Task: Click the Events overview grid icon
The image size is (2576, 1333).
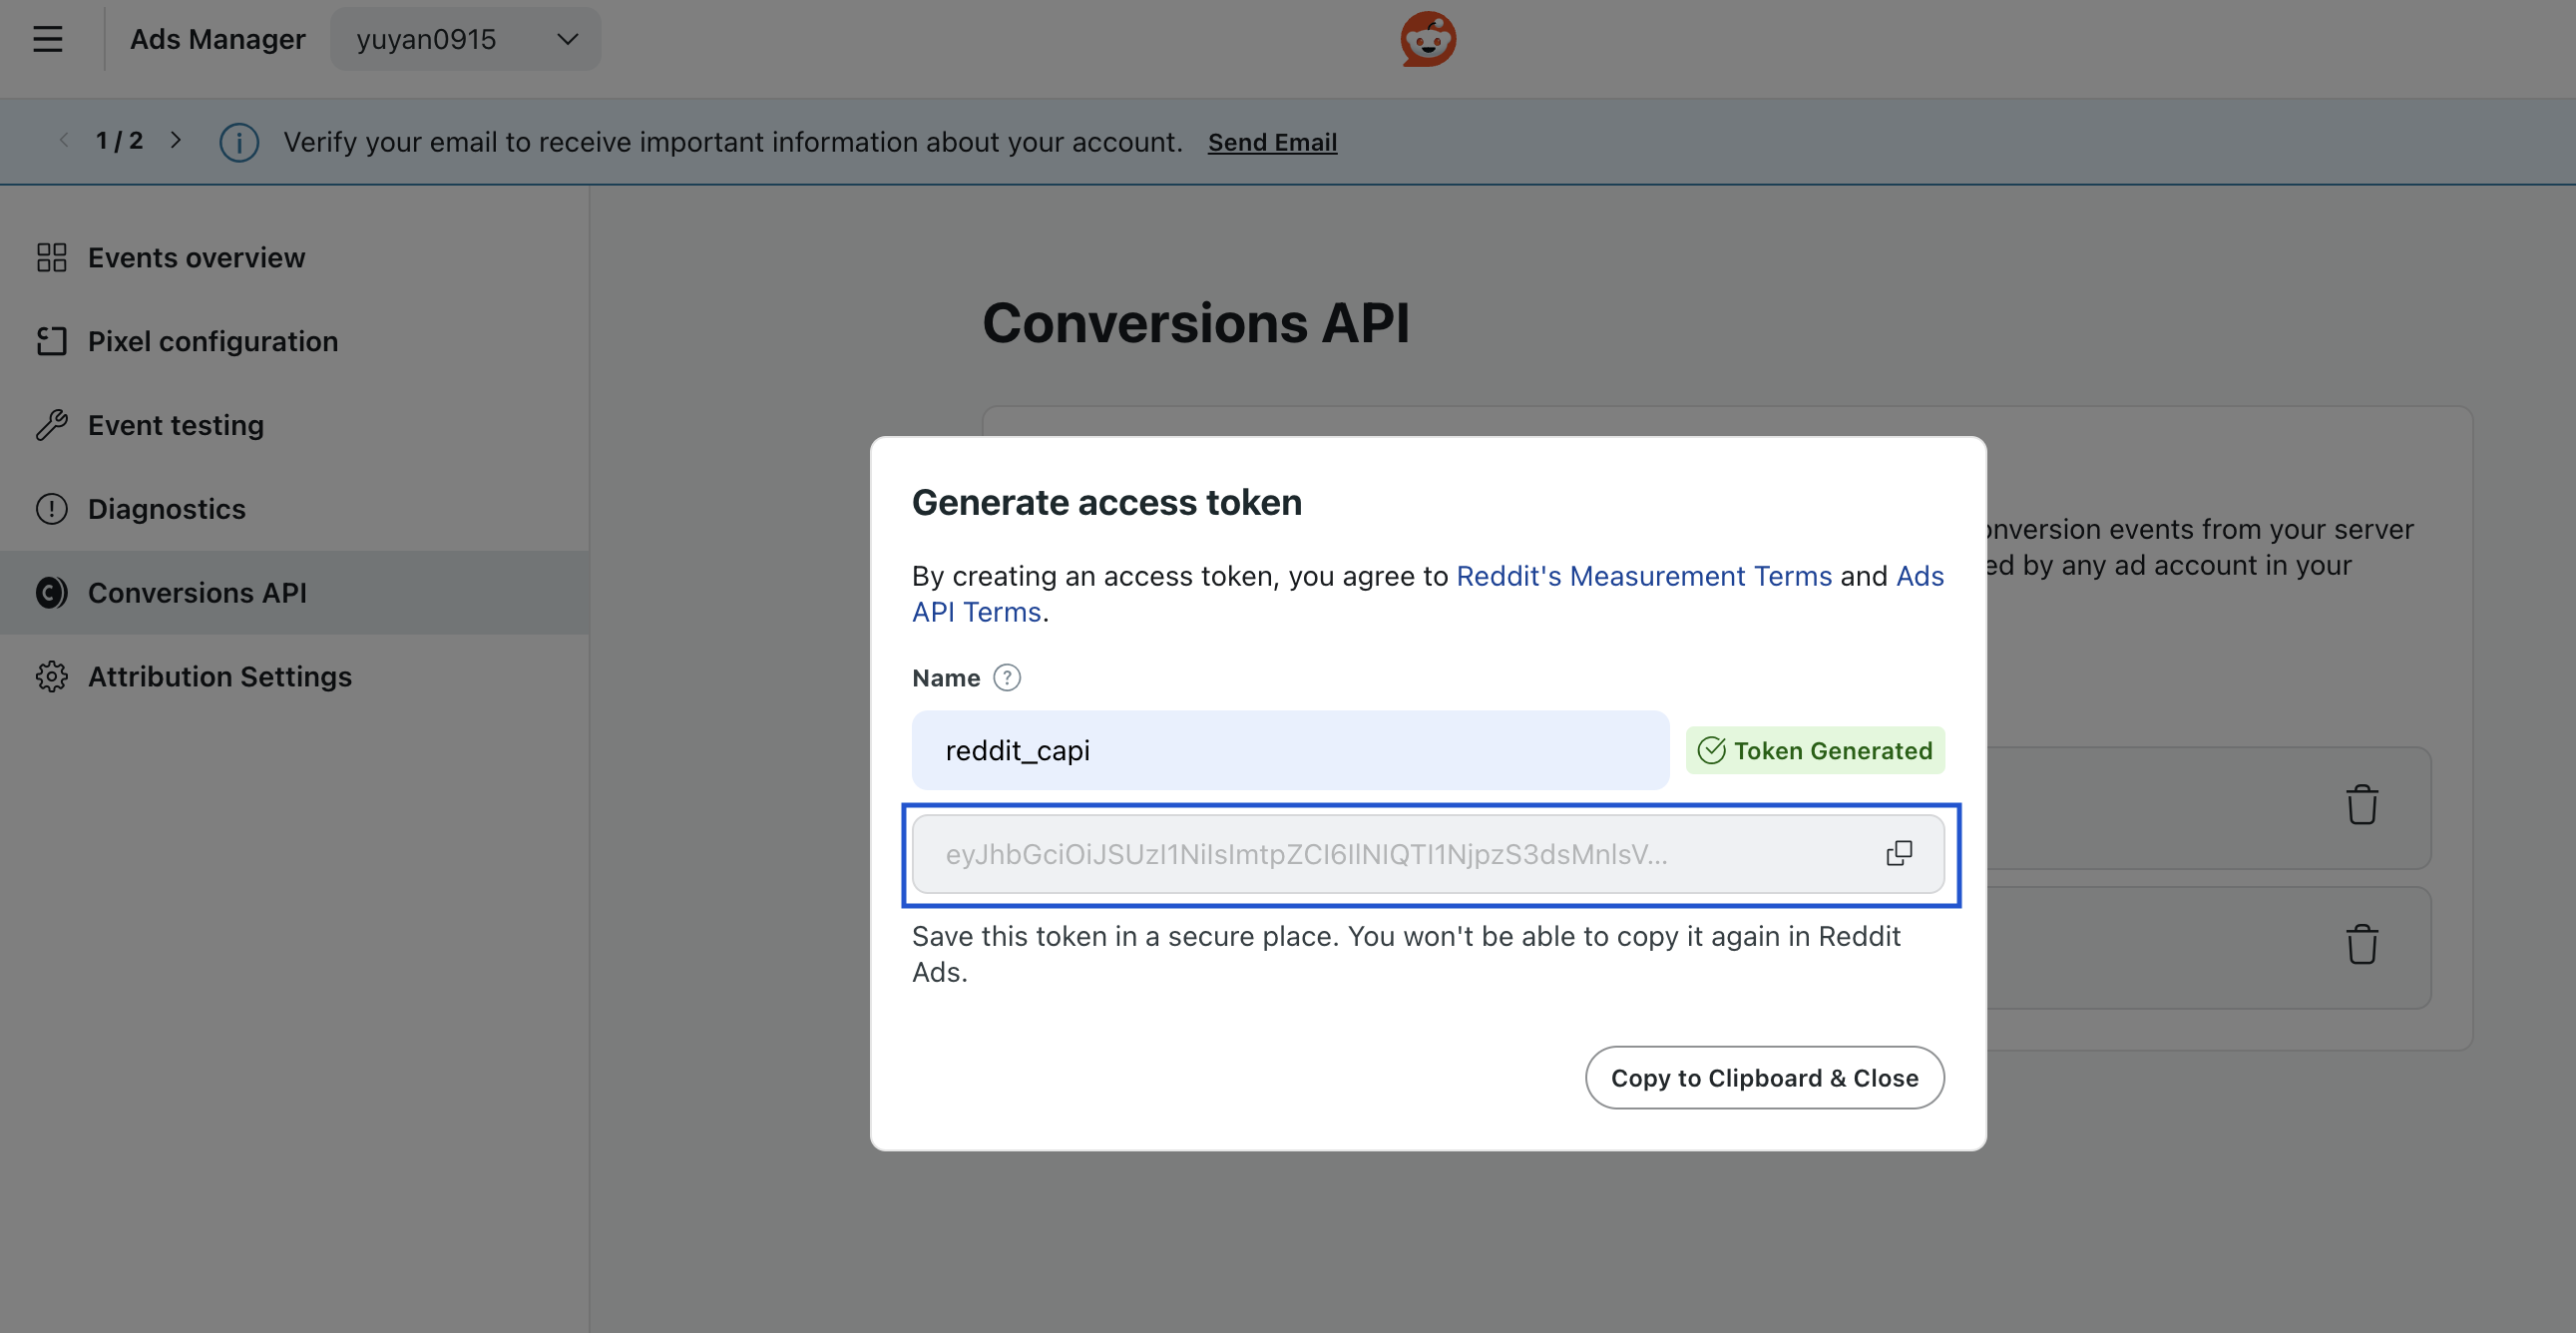Action: (51, 257)
